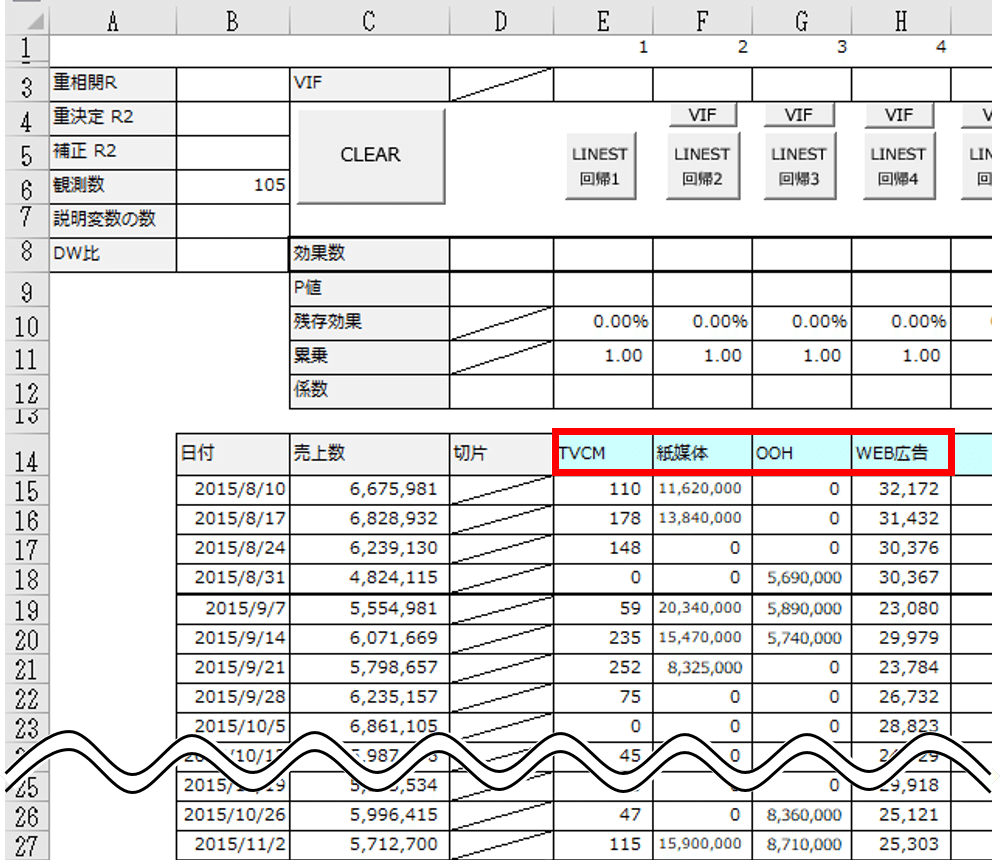Select the 紙媒体 value 20,340,000

702,609
